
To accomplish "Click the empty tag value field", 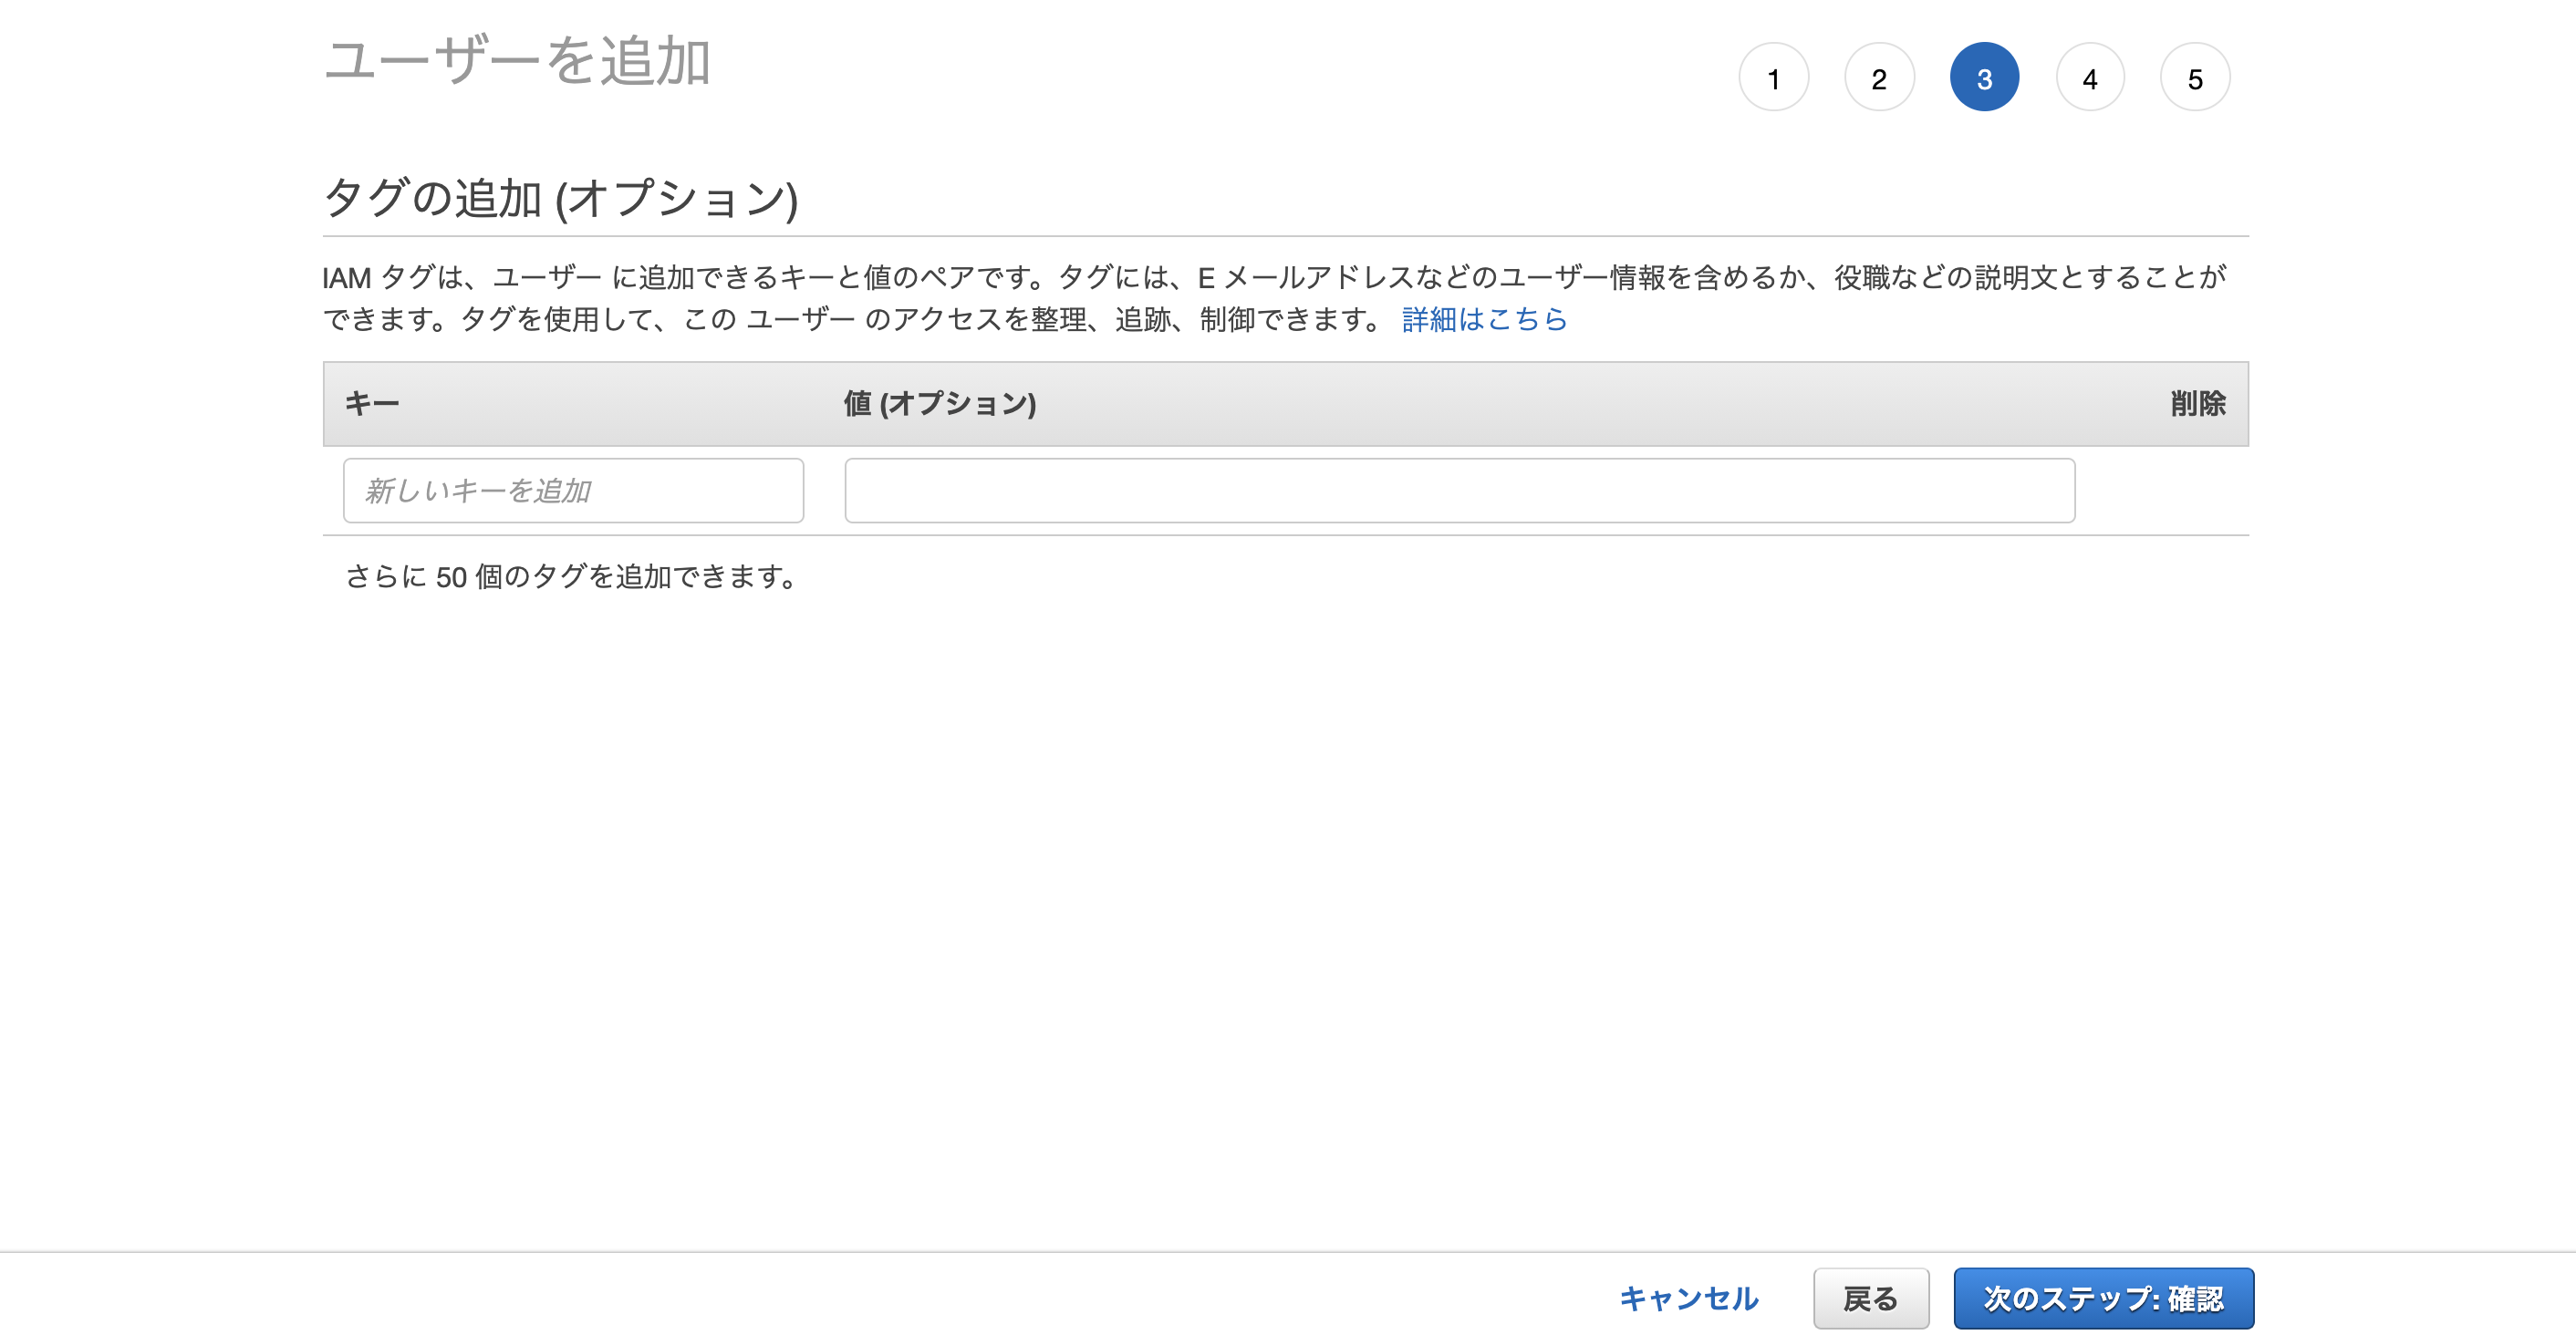I will click(x=1459, y=490).
